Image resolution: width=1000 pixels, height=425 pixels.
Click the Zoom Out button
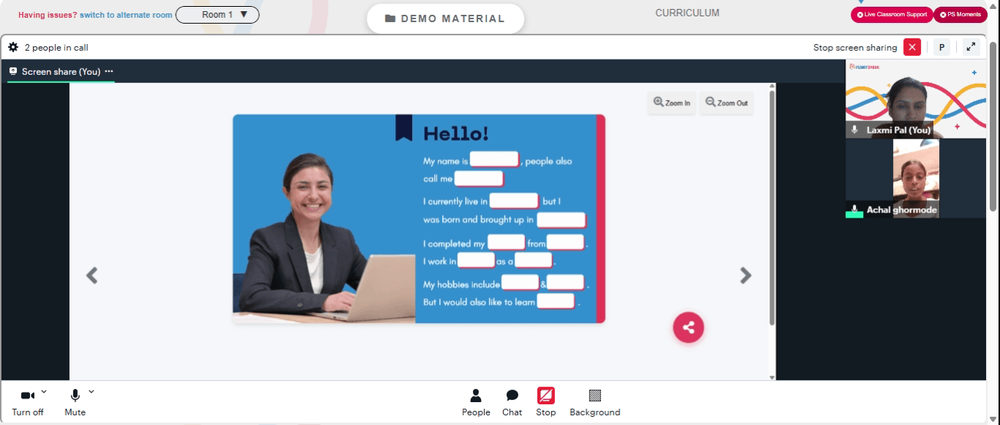(726, 103)
